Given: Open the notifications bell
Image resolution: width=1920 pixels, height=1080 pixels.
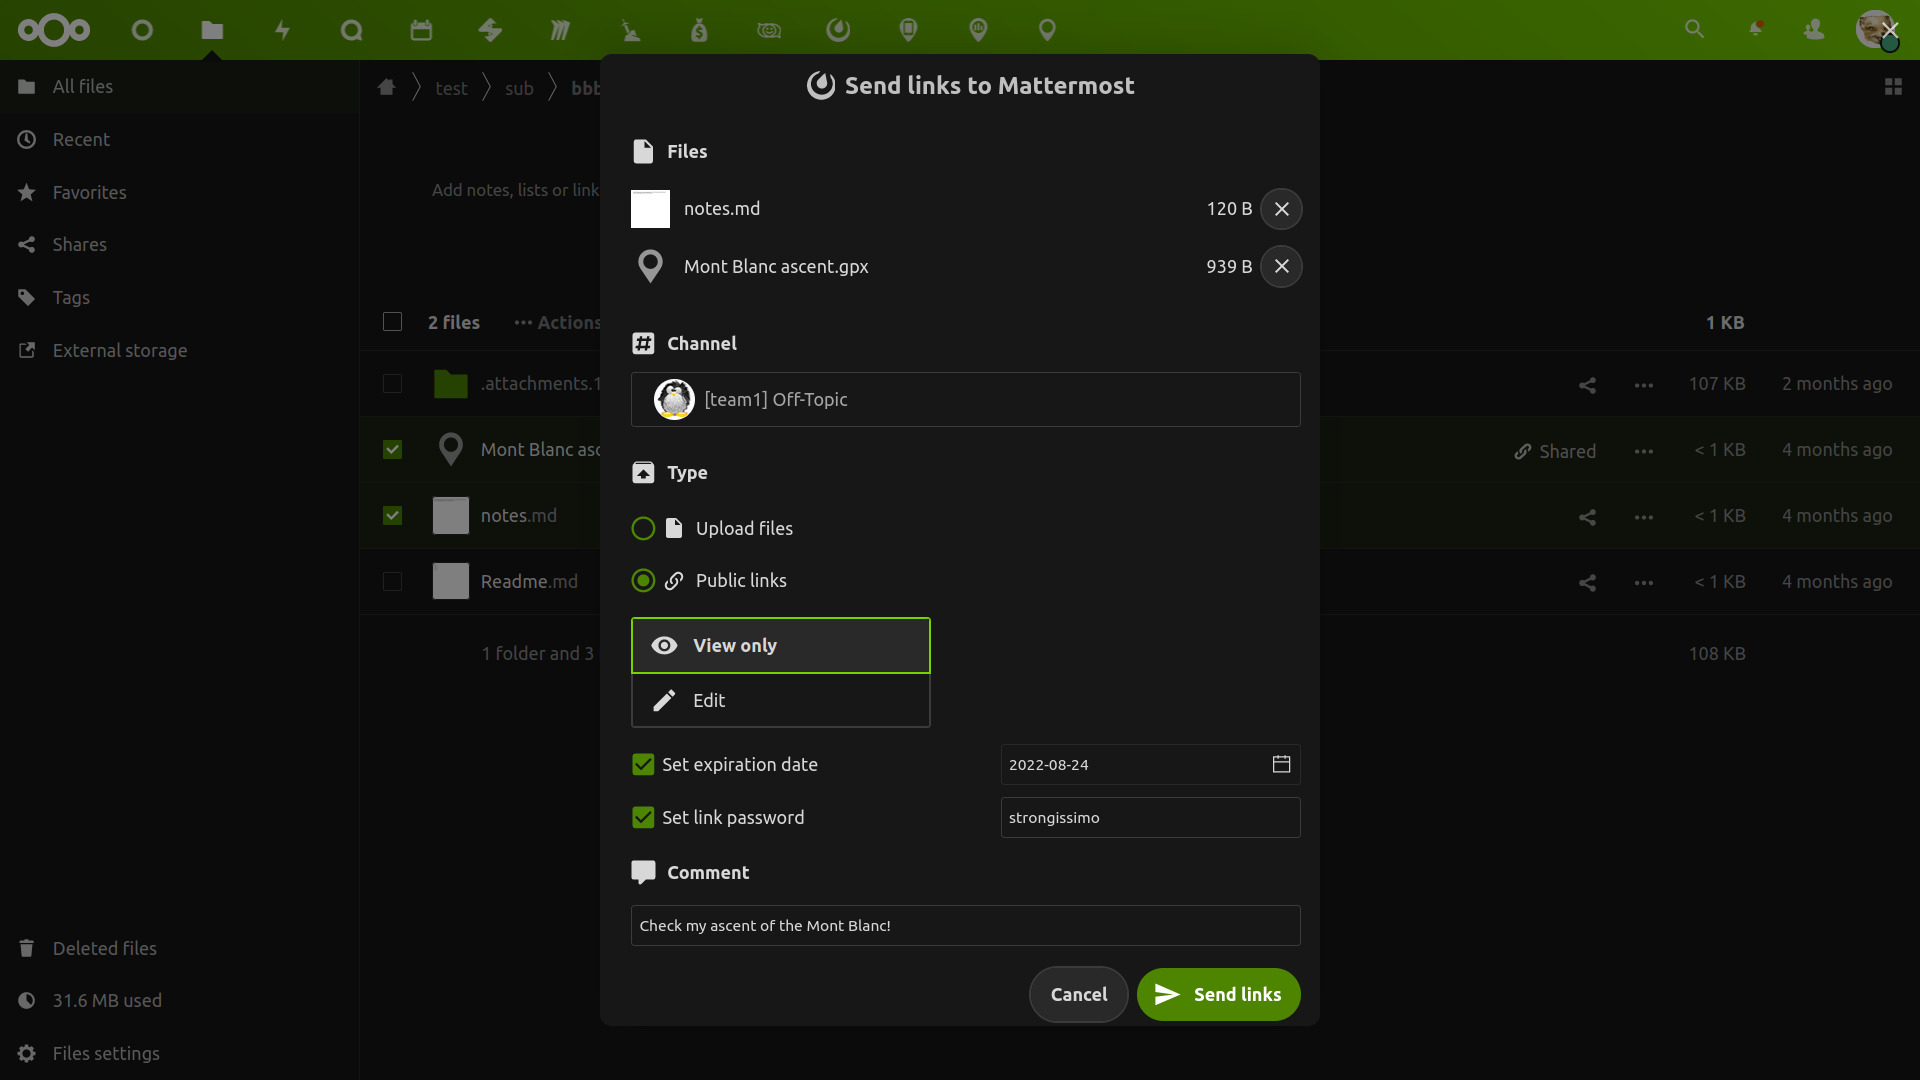Looking at the screenshot, I should point(1755,29).
